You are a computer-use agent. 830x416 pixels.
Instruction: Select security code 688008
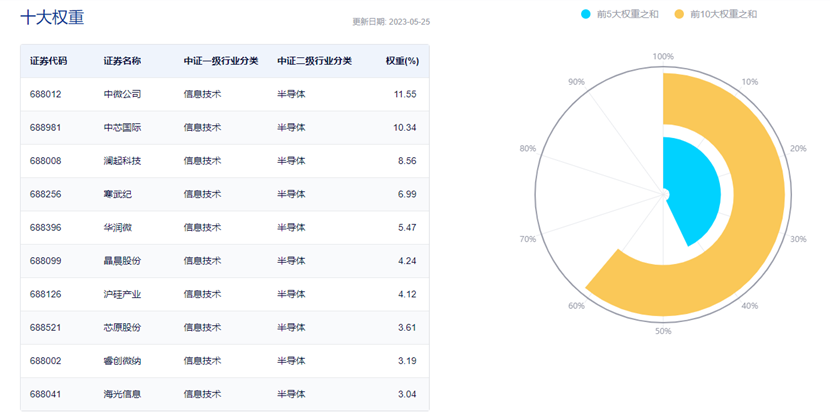point(46,161)
